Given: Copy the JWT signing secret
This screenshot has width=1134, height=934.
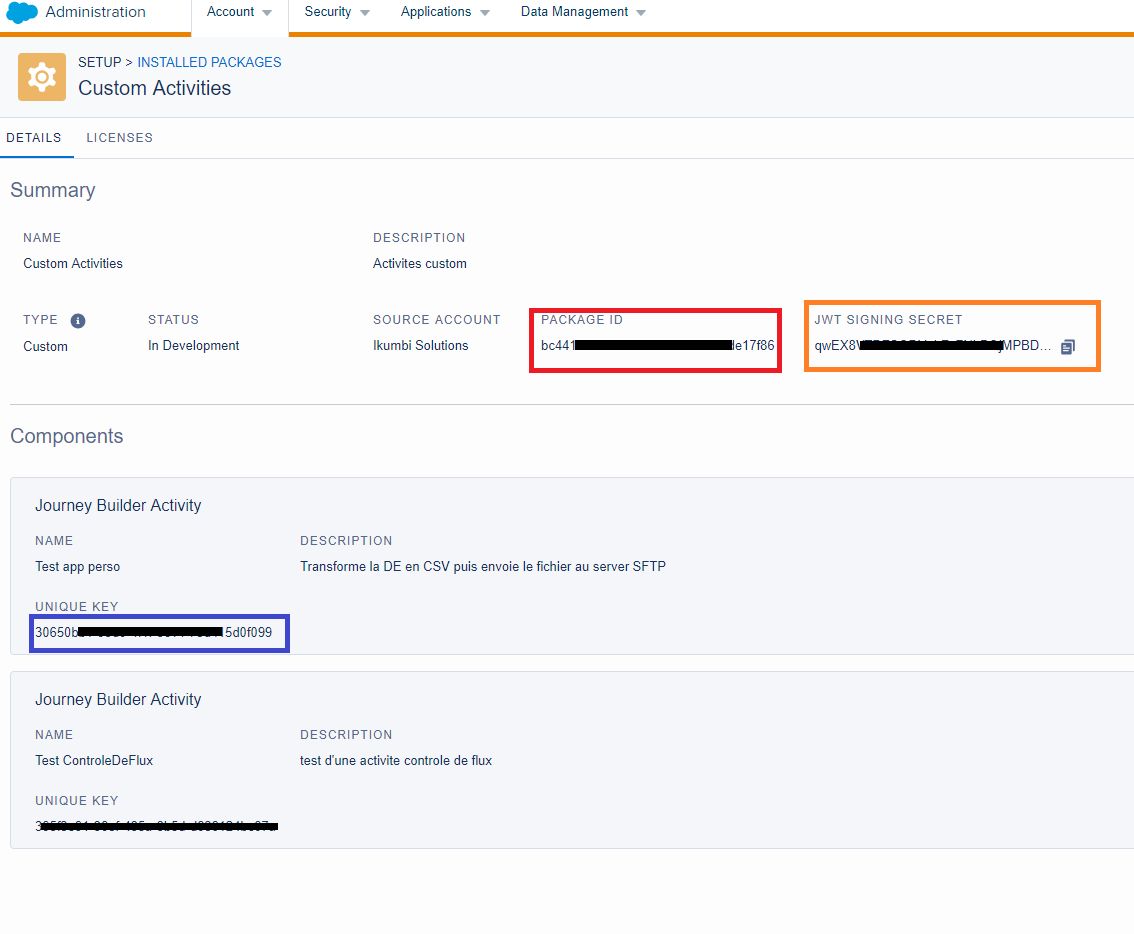Looking at the screenshot, I should (x=1067, y=347).
